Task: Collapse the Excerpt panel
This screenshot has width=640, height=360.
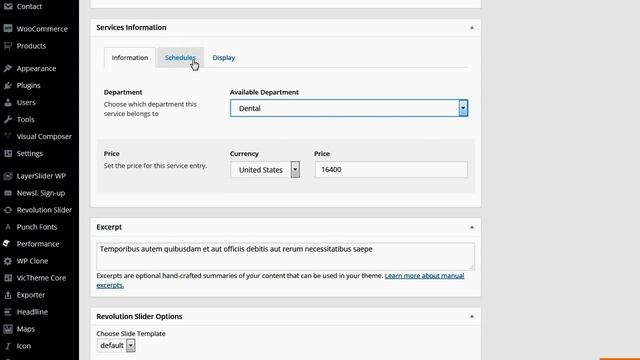Action: click(x=471, y=227)
